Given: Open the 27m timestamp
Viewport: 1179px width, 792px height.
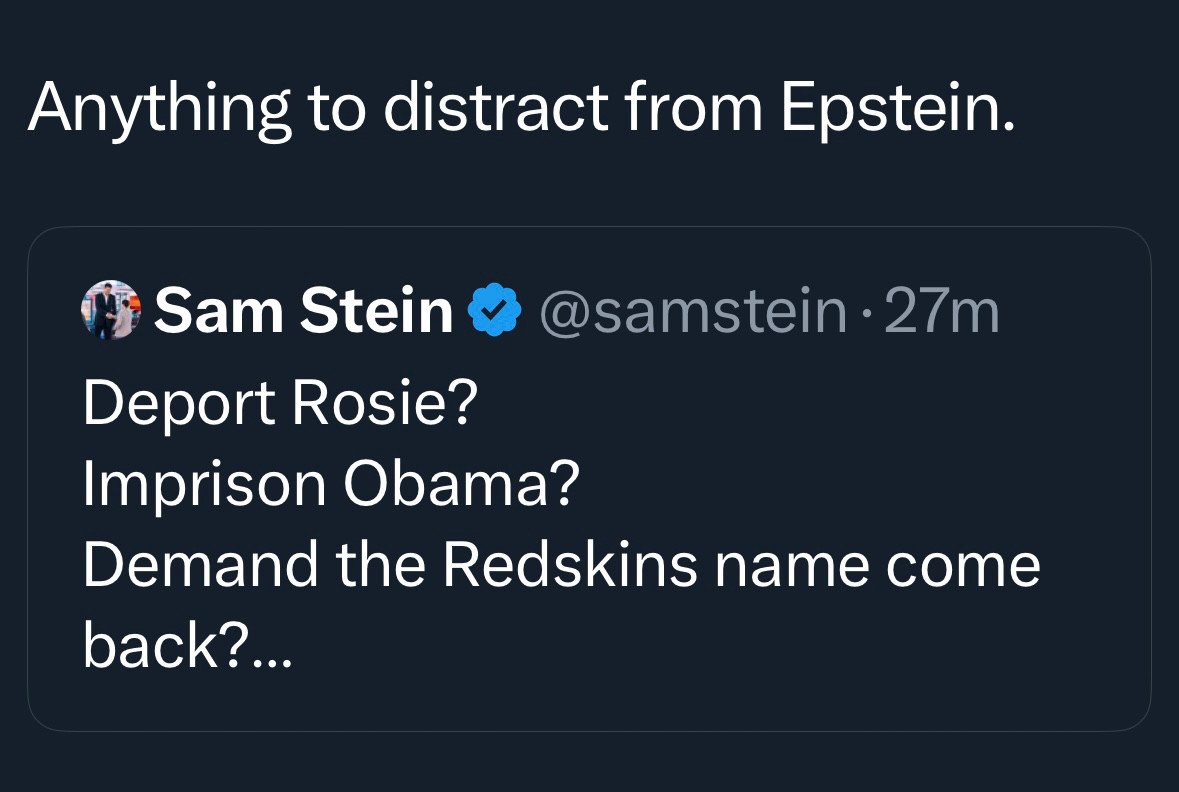Looking at the screenshot, I should (x=941, y=311).
